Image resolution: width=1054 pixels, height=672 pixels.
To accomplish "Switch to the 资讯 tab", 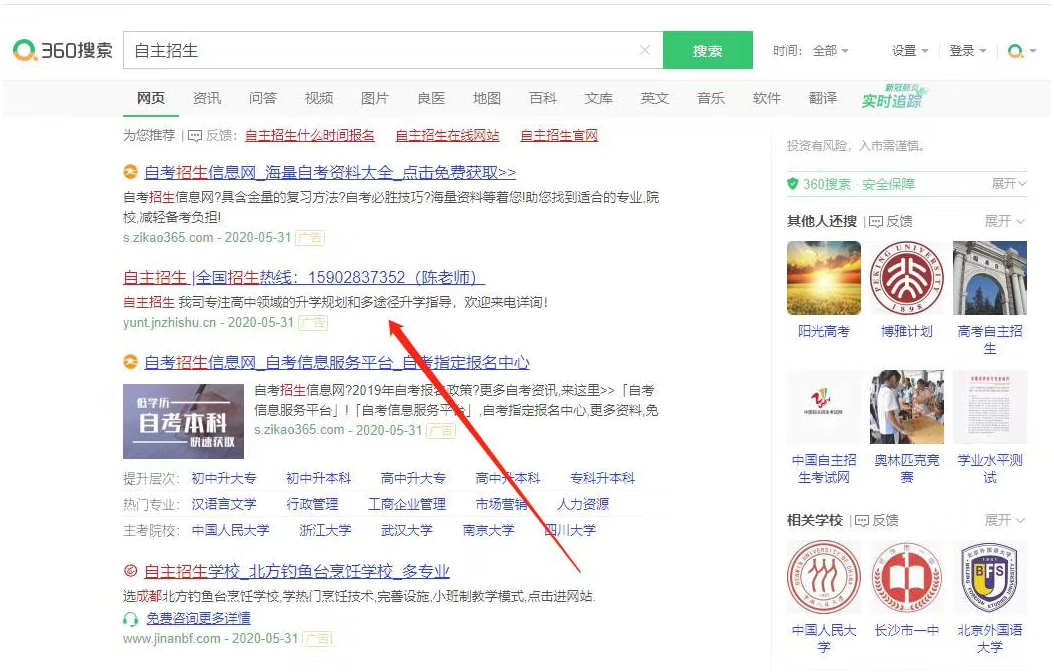I will pyautogui.click(x=207, y=98).
